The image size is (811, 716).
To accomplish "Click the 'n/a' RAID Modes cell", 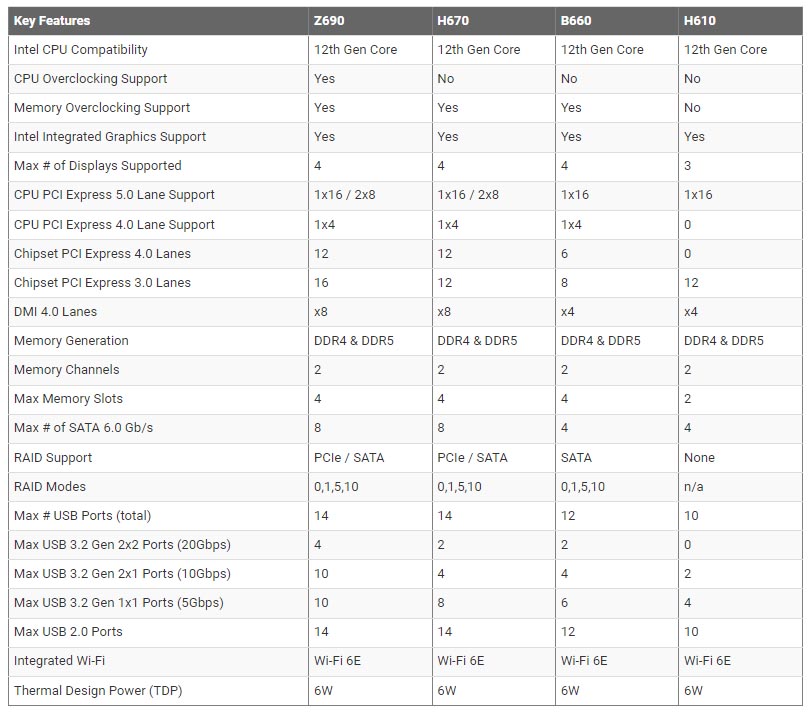I will click(694, 487).
